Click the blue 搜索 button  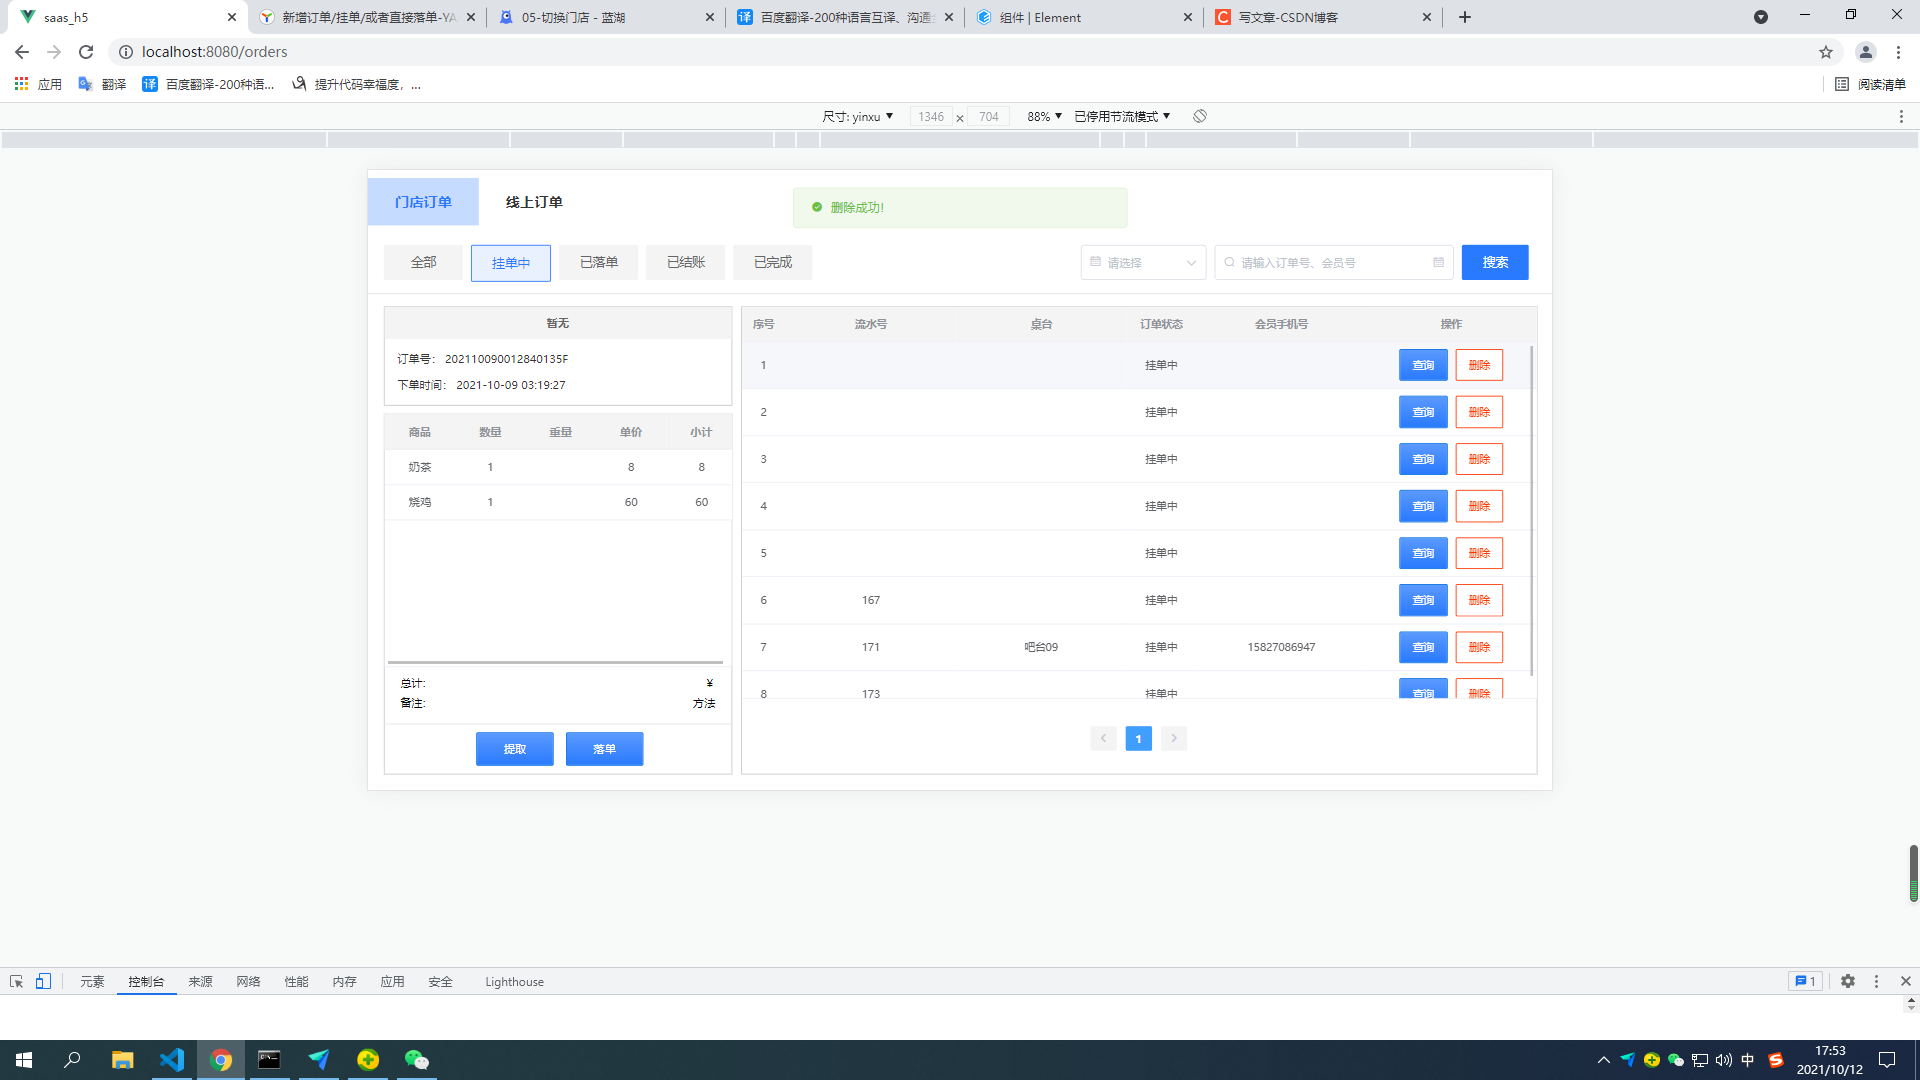click(x=1494, y=262)
